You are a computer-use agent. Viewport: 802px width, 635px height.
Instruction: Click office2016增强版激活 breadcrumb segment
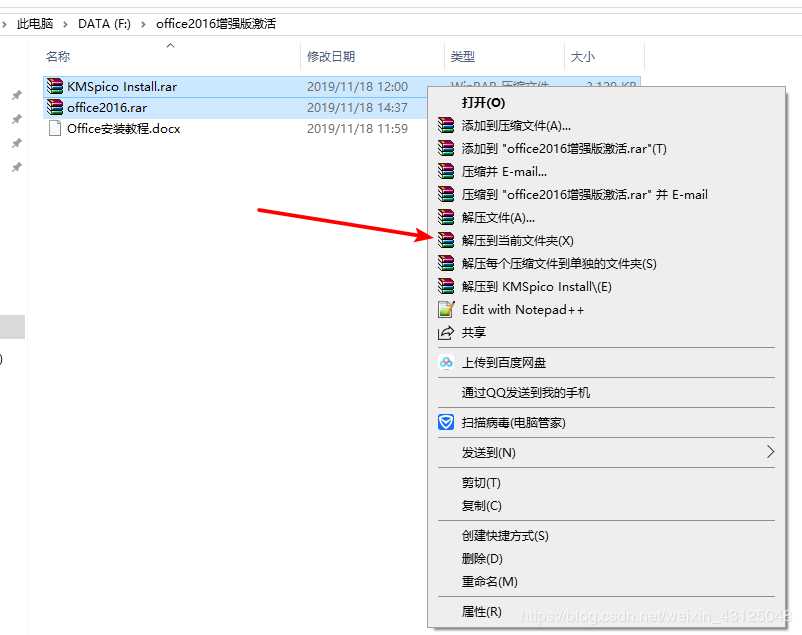(216, 24)
